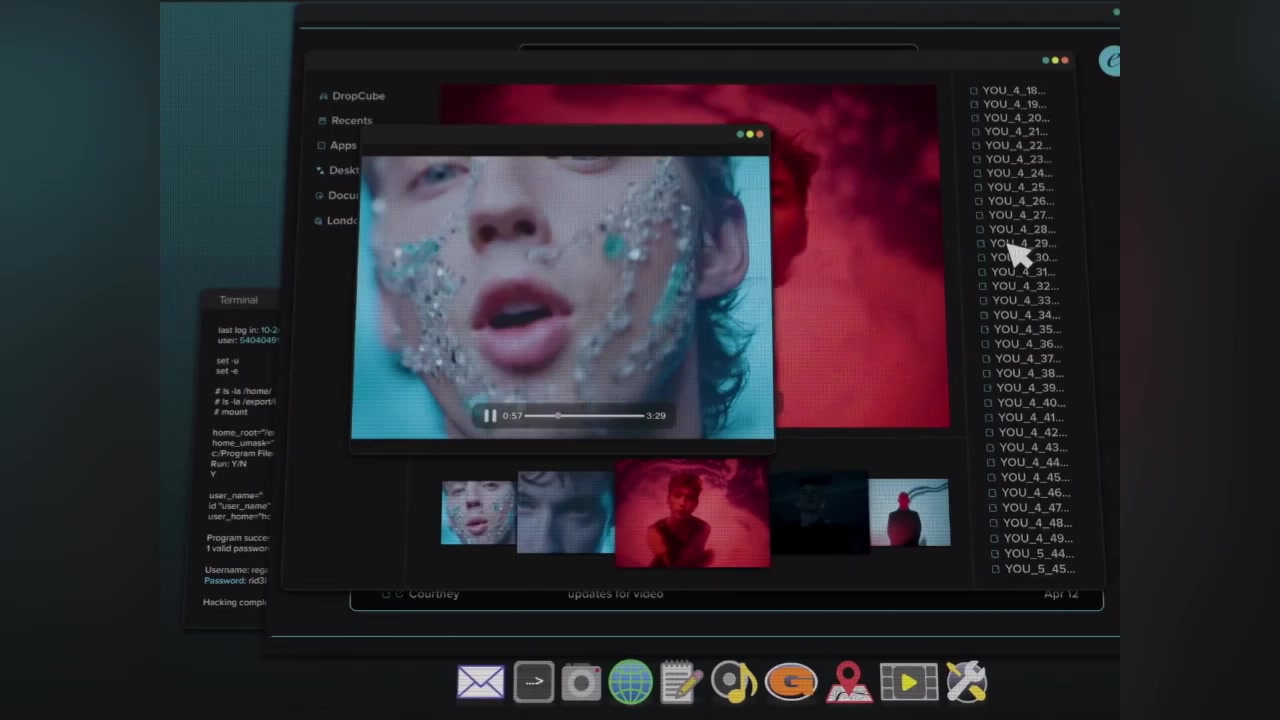
Task: Select file YOU_4_46 in the list
Action: 1036,492
